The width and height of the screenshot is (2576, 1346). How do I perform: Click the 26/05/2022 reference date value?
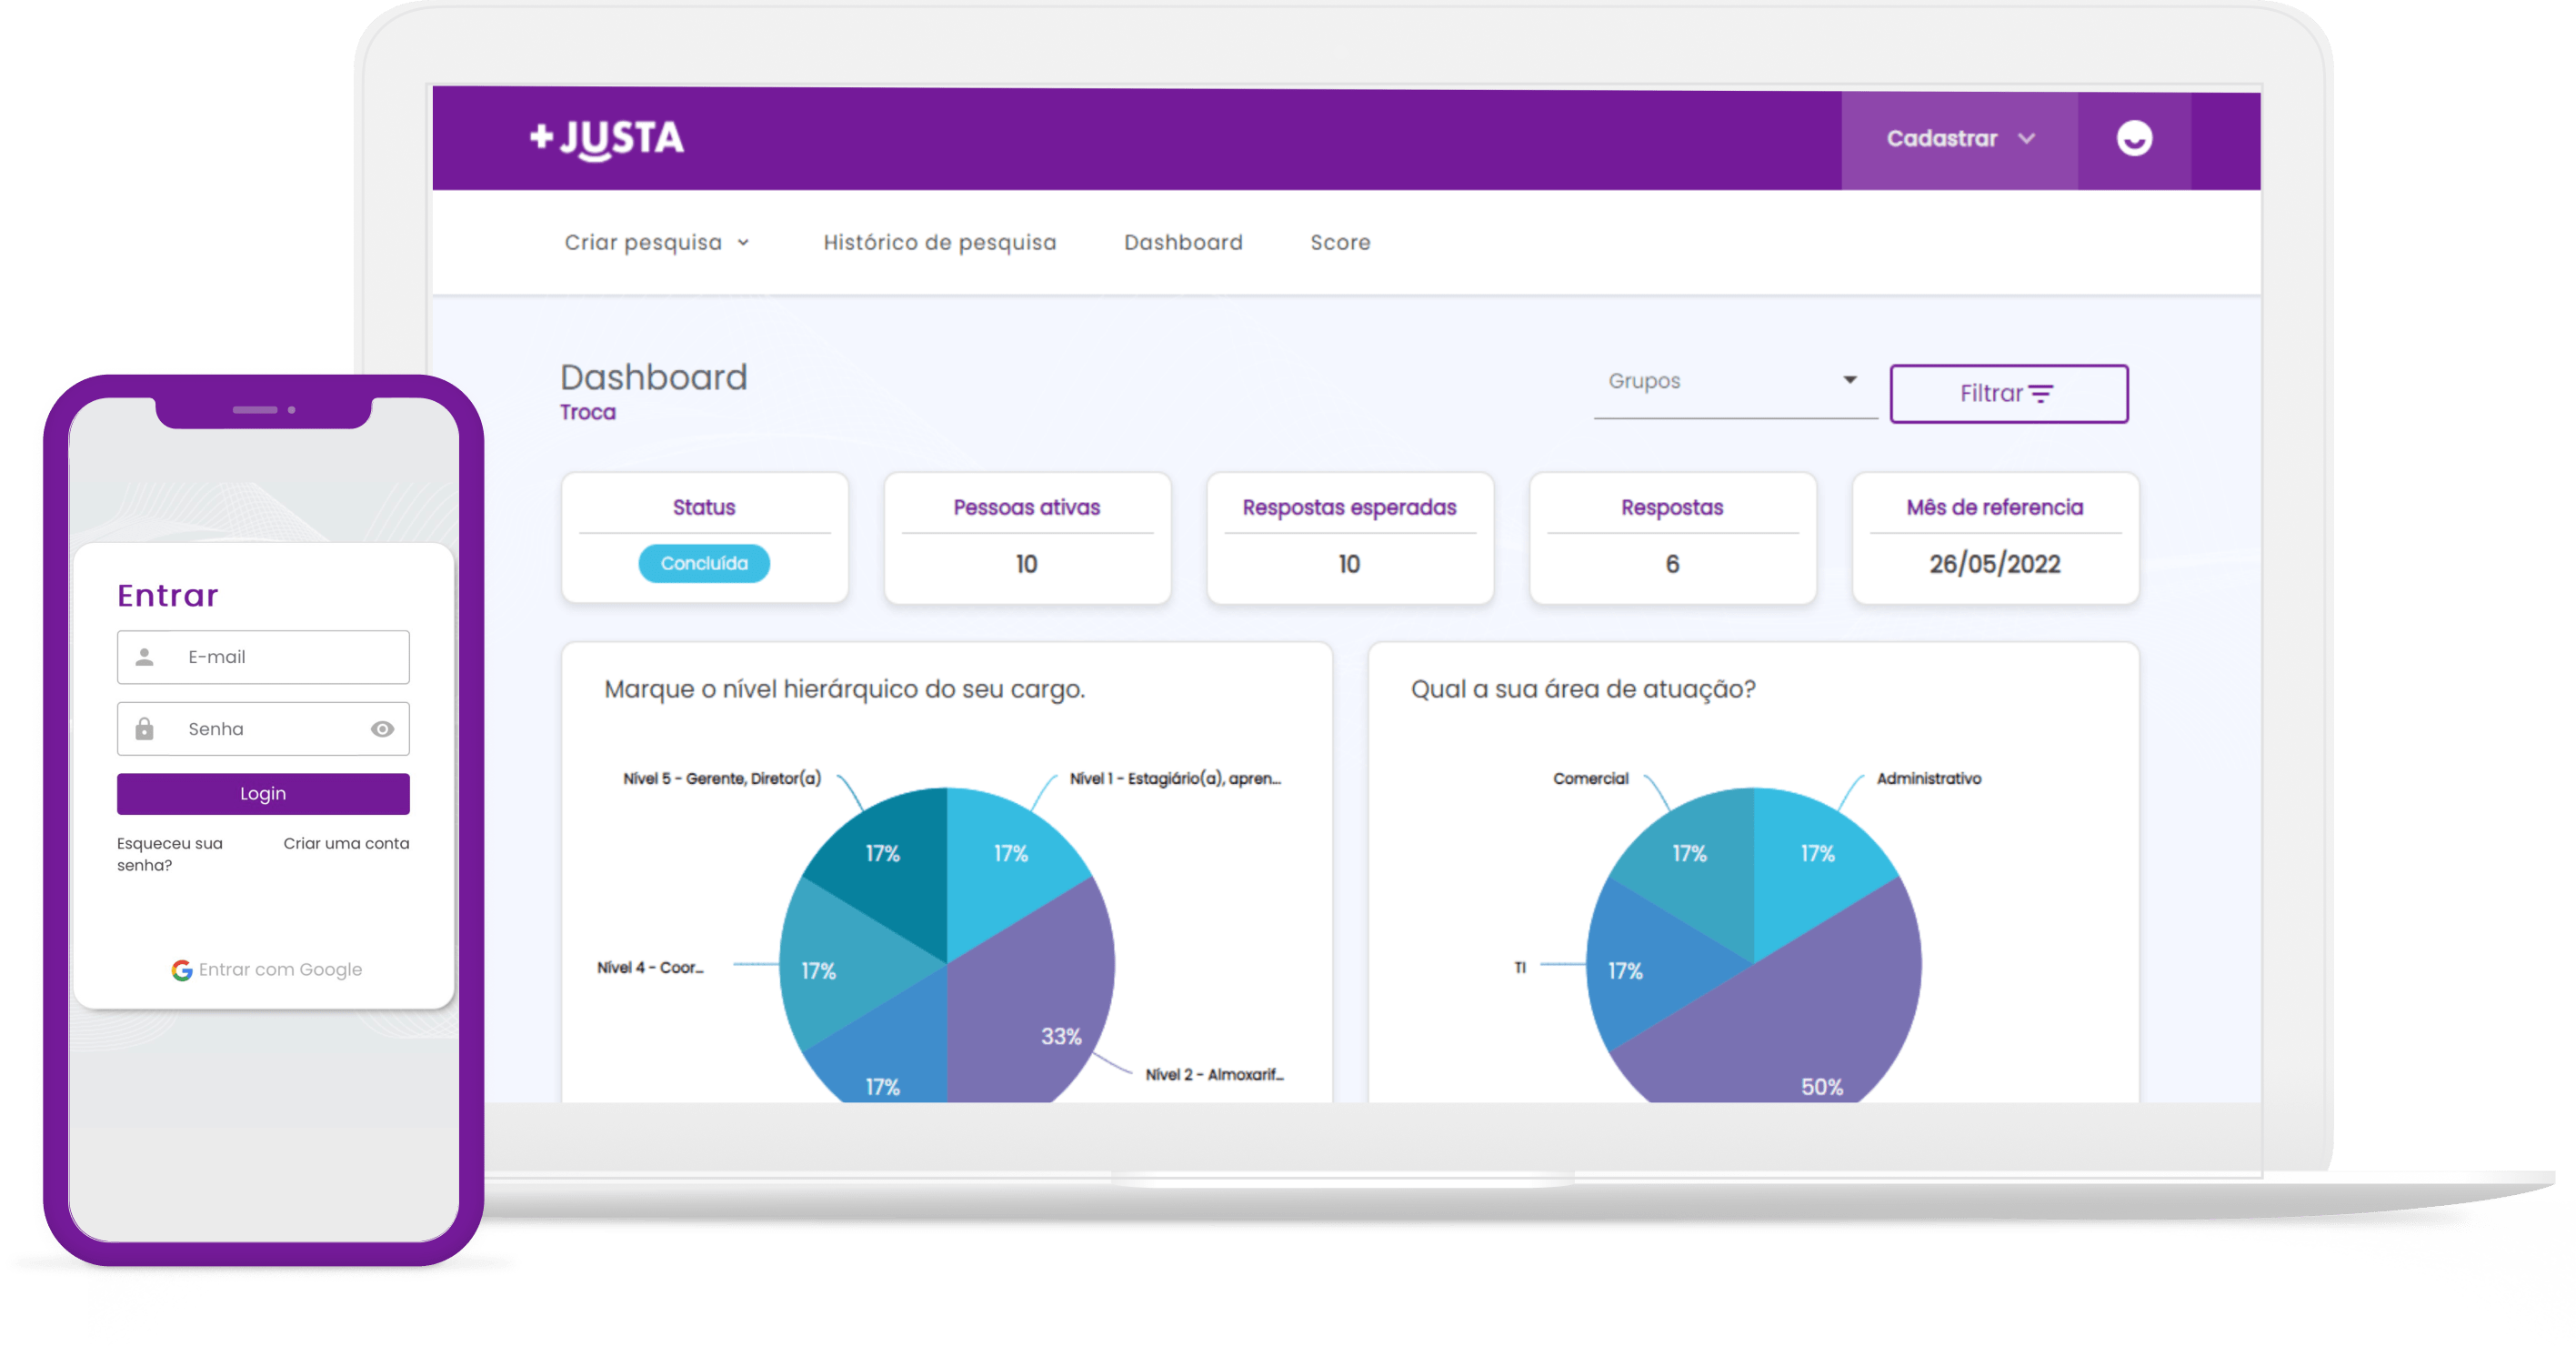1995,564
